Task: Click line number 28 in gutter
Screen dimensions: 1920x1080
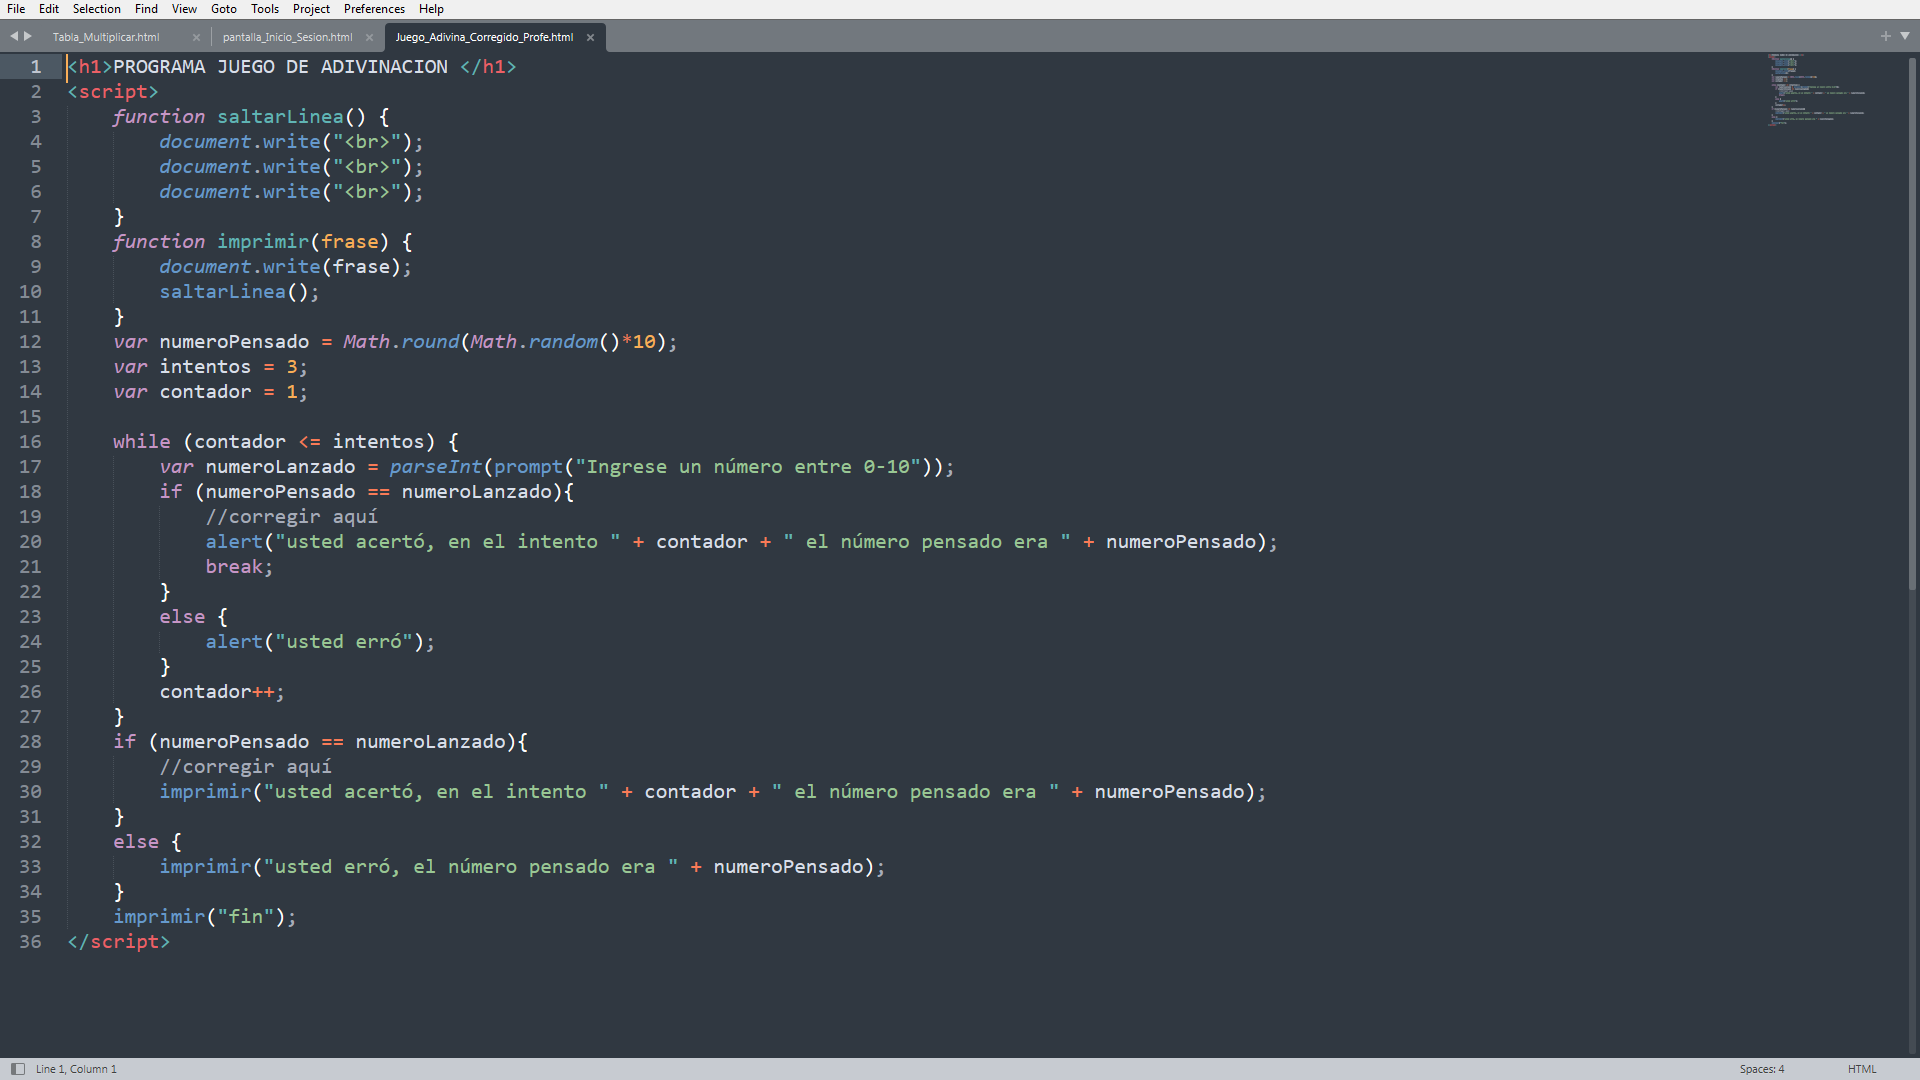Action: point(31,742)
